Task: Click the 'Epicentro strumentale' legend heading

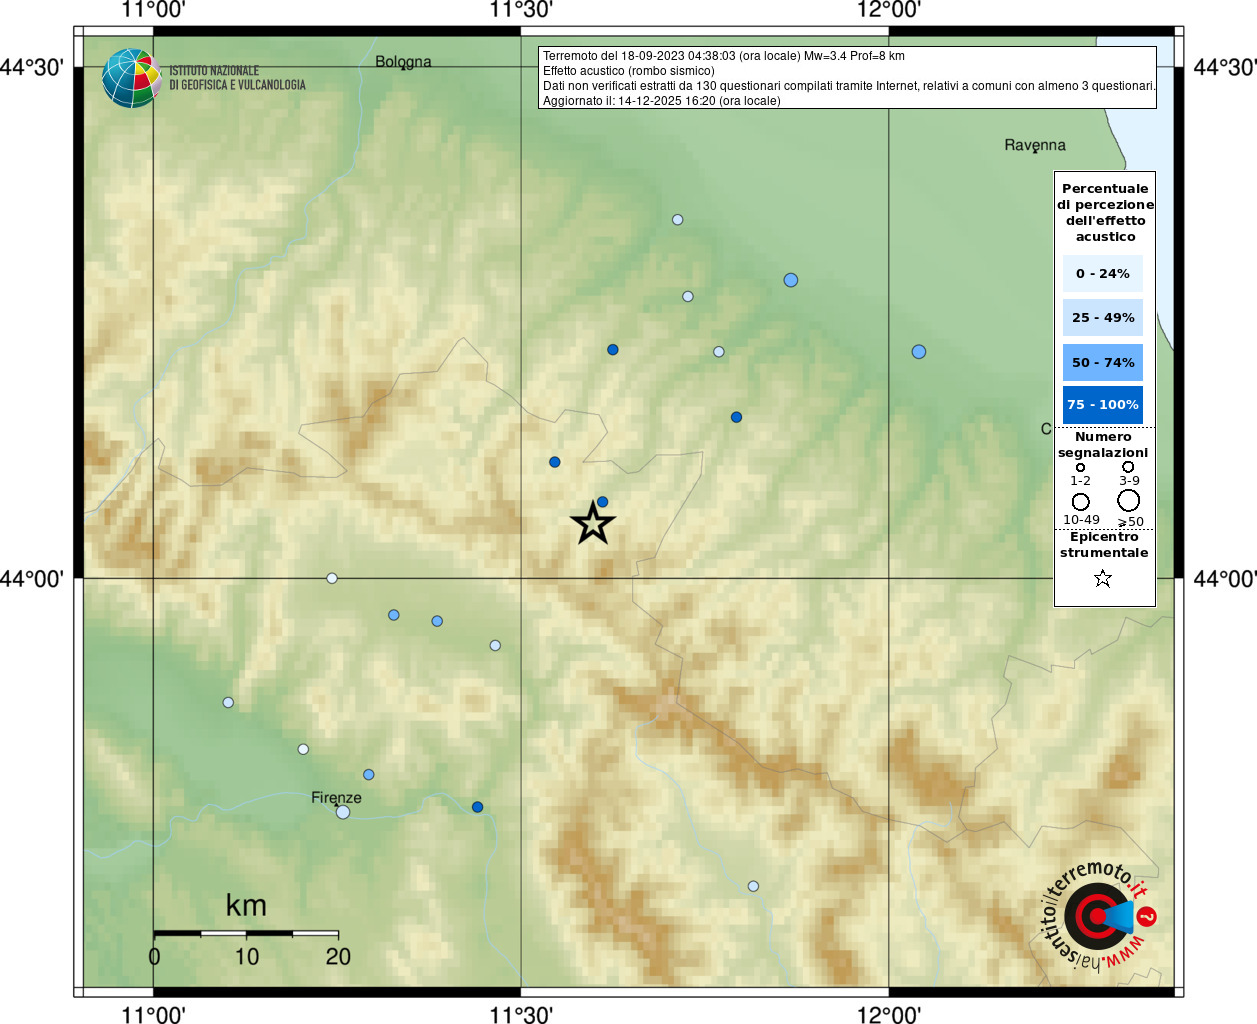Action: pyautogui.click(x=1104, y=545)
